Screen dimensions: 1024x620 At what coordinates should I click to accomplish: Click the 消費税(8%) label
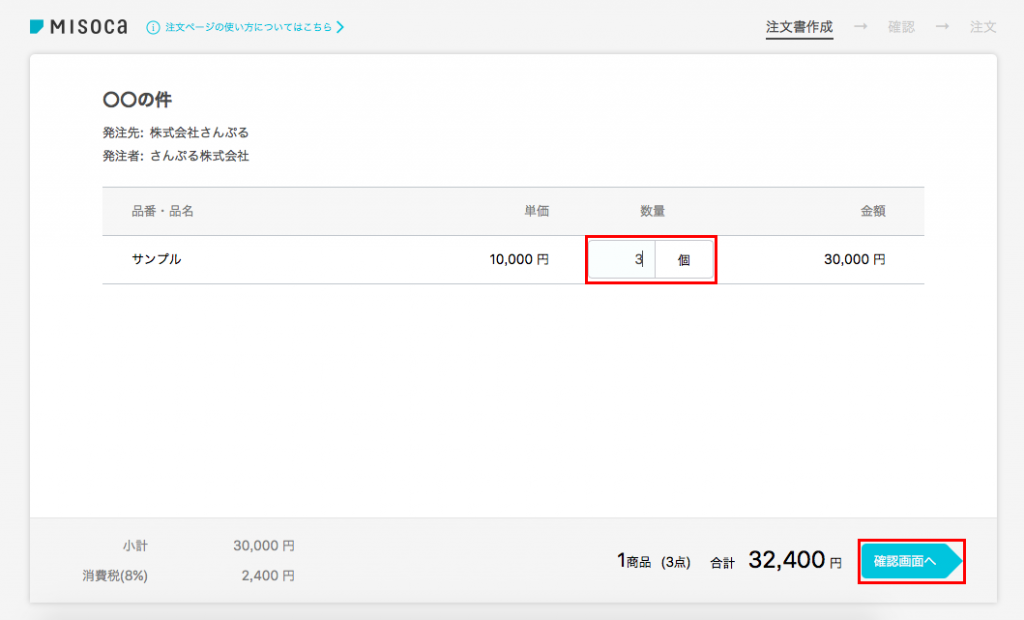click(x=115, y=576)
